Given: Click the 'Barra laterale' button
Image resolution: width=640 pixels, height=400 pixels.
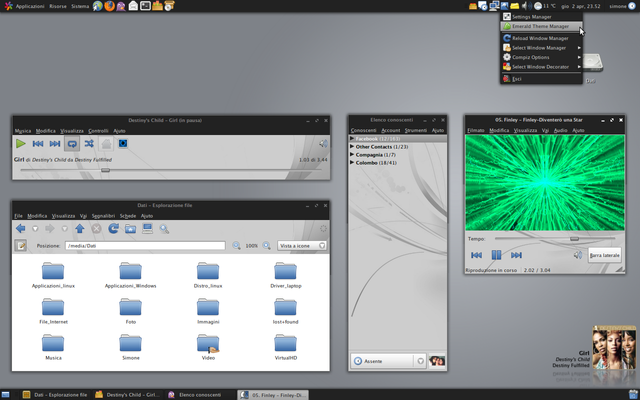Looking at the screenshot, I should (604, 255).
